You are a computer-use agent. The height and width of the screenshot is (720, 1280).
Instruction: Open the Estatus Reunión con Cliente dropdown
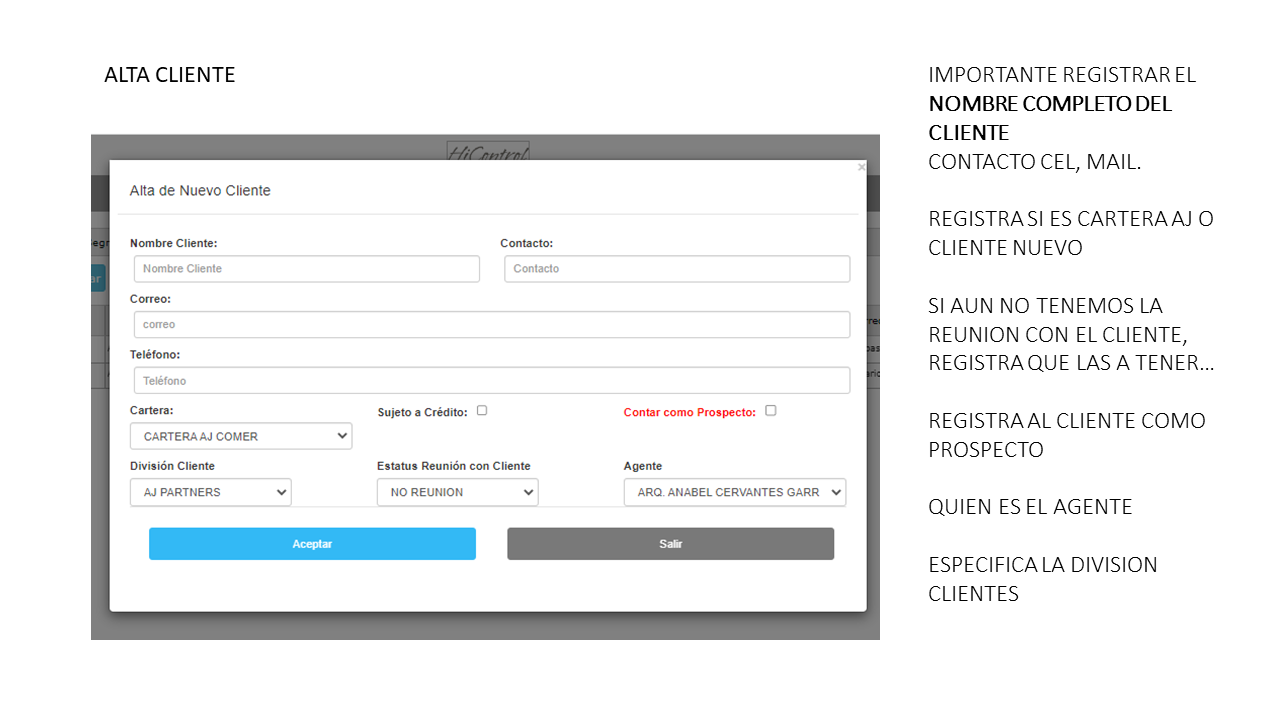pyautogui.click(x=457, y=493)
